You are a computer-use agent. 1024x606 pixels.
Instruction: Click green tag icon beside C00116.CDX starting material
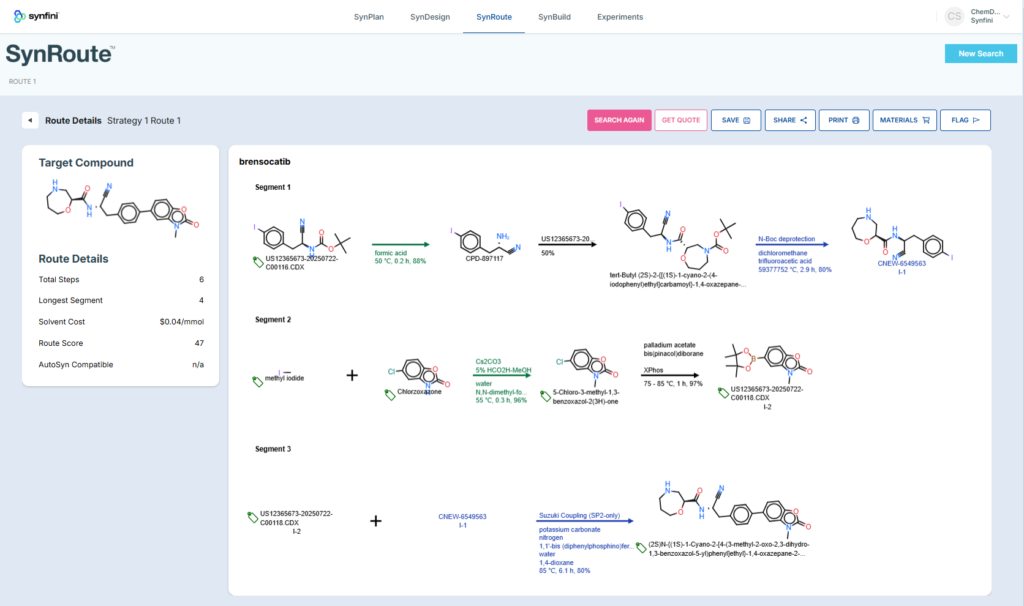coord(258,262)
